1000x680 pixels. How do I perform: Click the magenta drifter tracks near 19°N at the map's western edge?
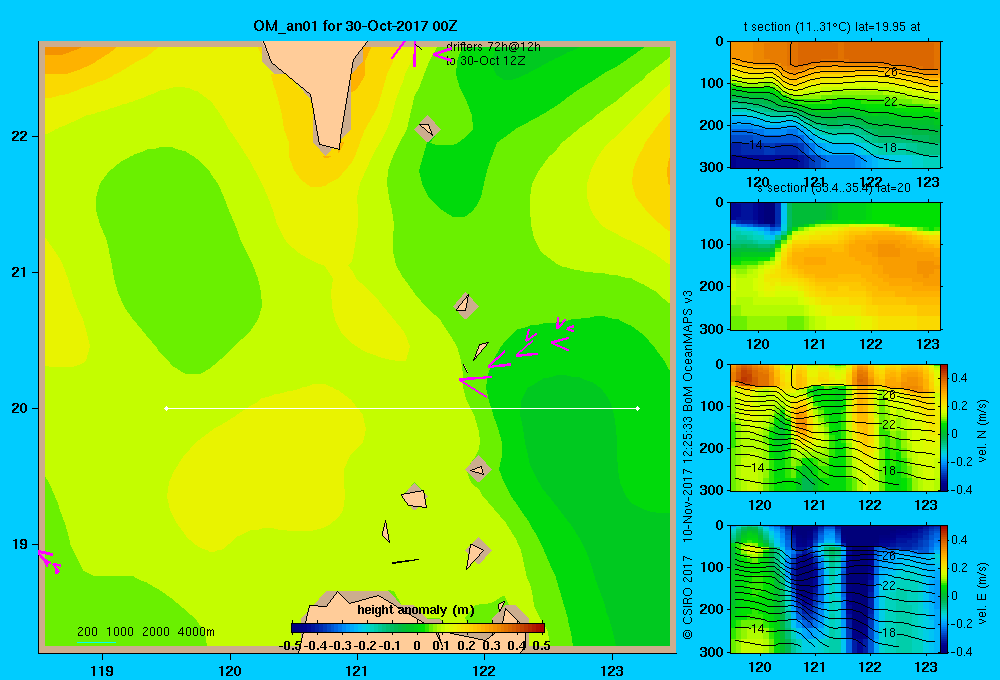pyautogui.click(x=49, y=561)
